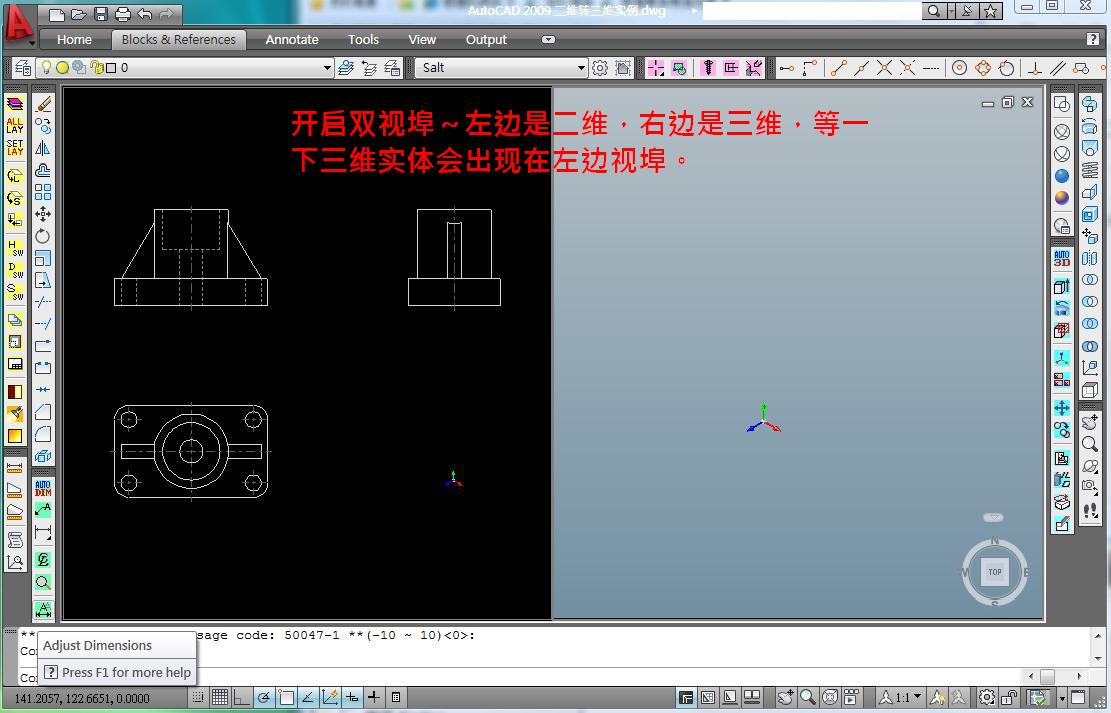Create a new drawing from quick access toolbar
The image size is (1111, 713).
(x=57, y=14)
